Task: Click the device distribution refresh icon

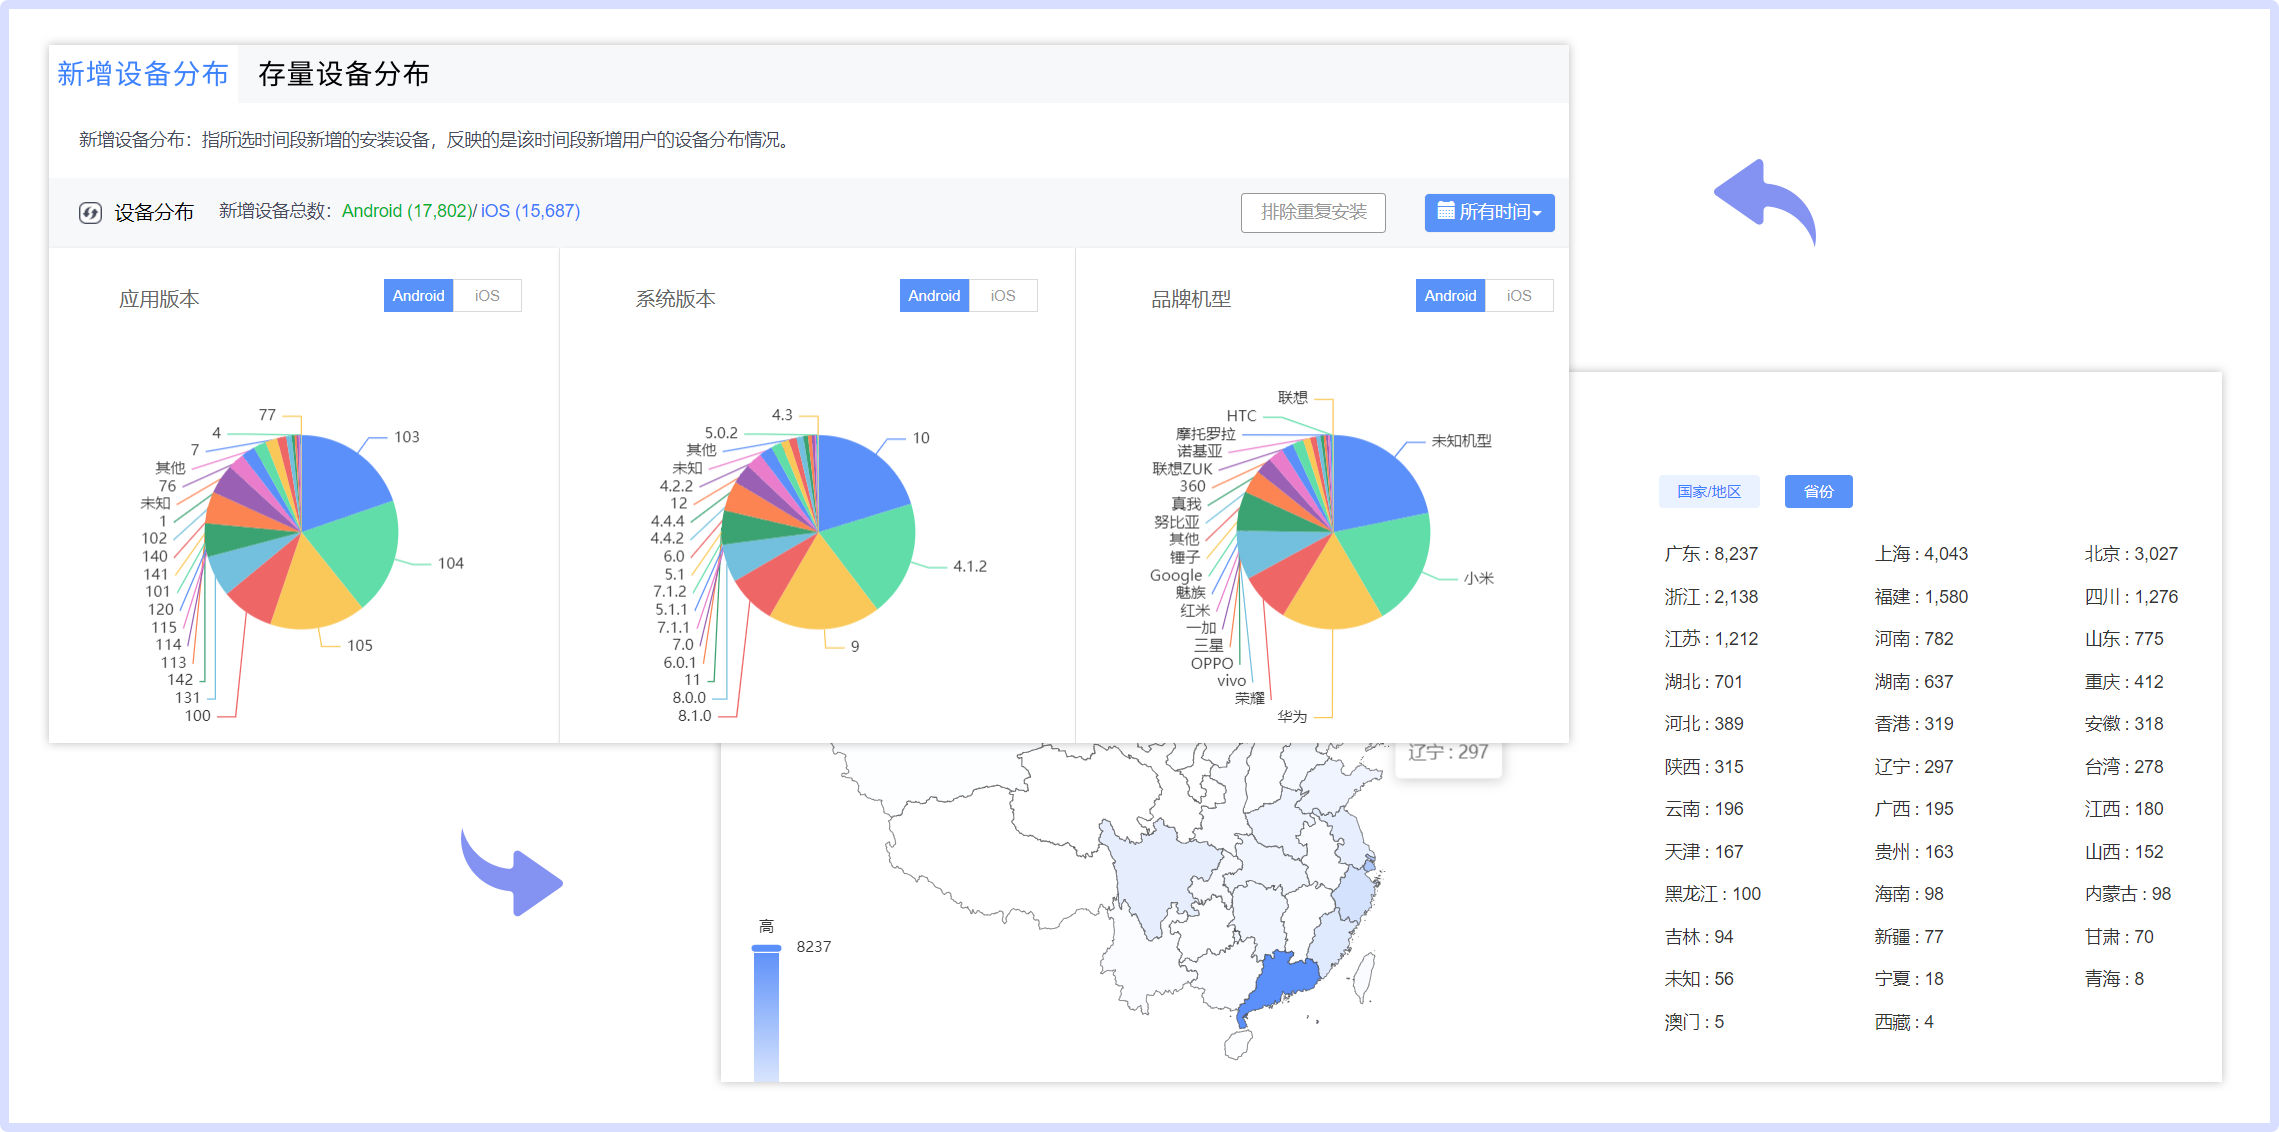Action: tap(90, 212)
